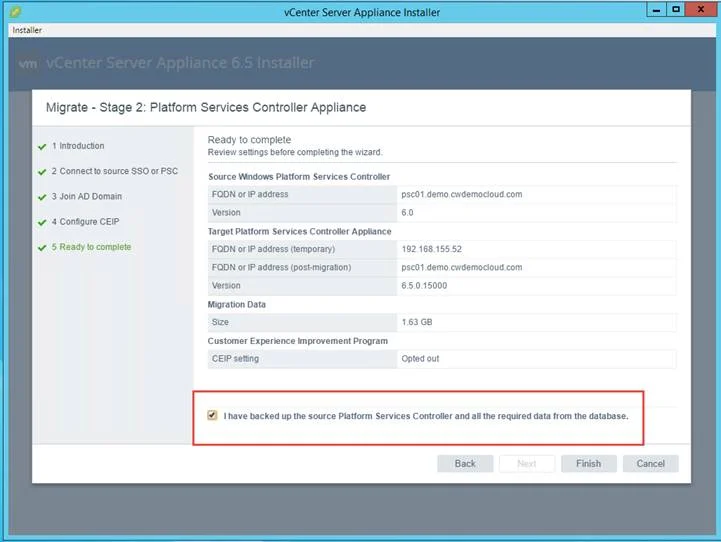Click the disabled Next button
The width and height of the screenshot is (721, 542).
(527, 463)
